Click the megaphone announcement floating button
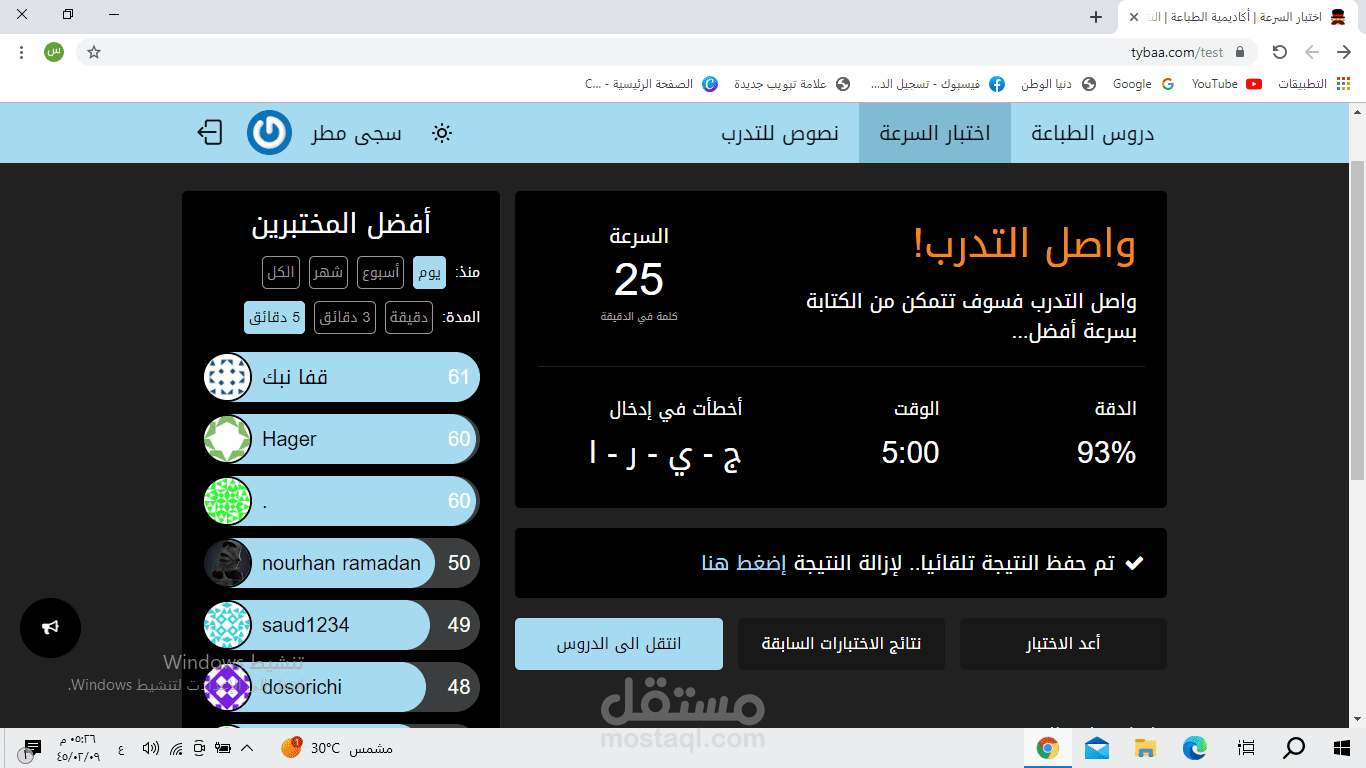Screen dimensions: 1366x768 point(50,628)
